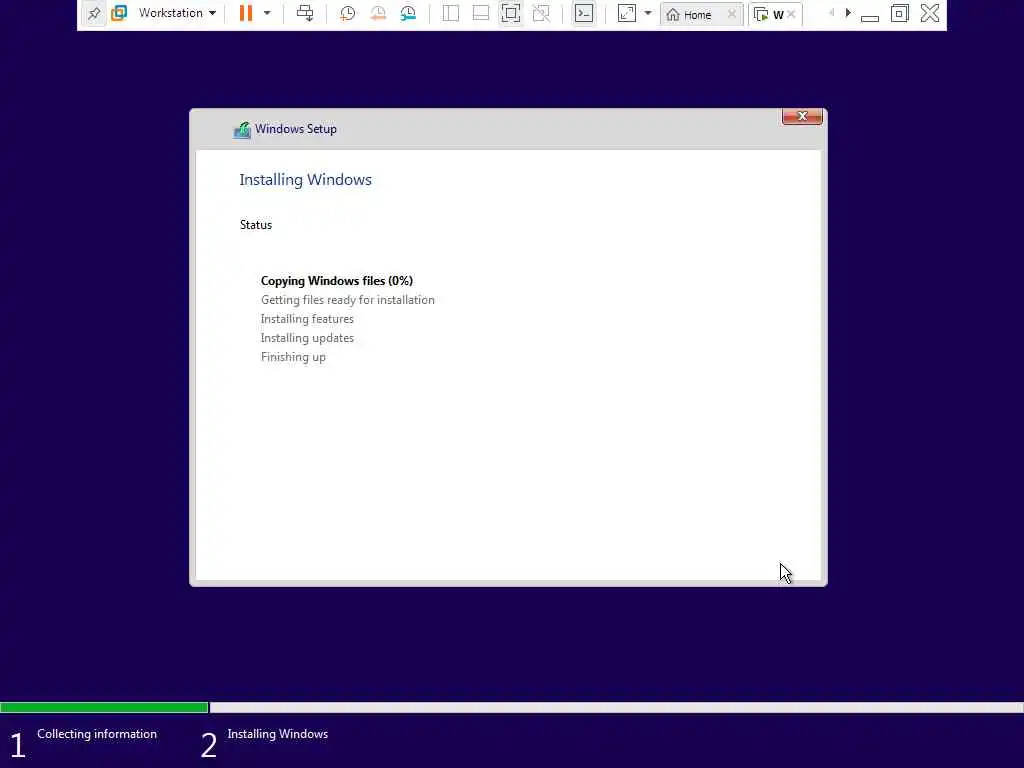Click the 'Installing features' step text
1024x768 pixels.
pyautogui.click(x=307, y=319)
